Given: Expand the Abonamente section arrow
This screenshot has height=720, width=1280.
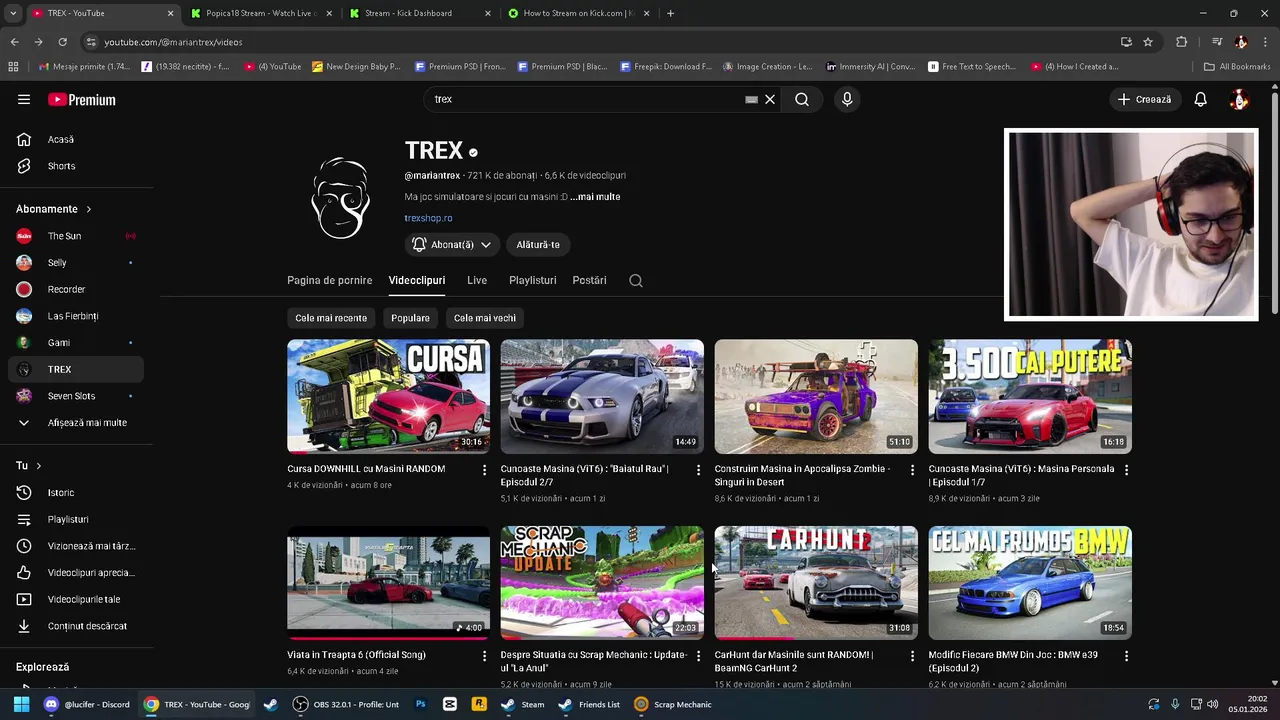Looking at the screenshot, I should 88,209.
